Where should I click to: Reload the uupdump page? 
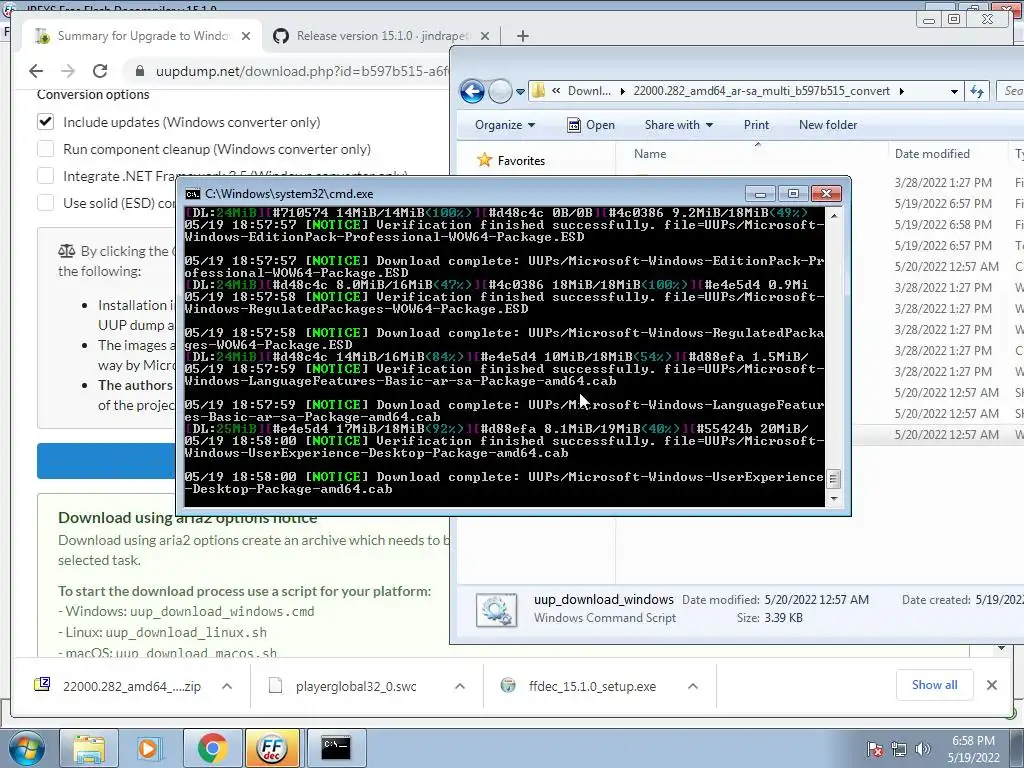click(100, 71)
